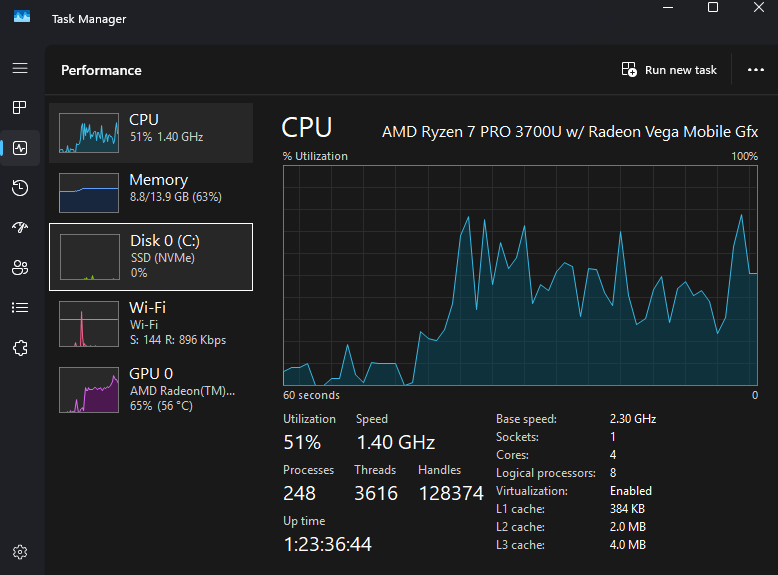Viewport: 778px width, 575px height.
Task: Click the threads count 3616
Action: pos(376,493)
